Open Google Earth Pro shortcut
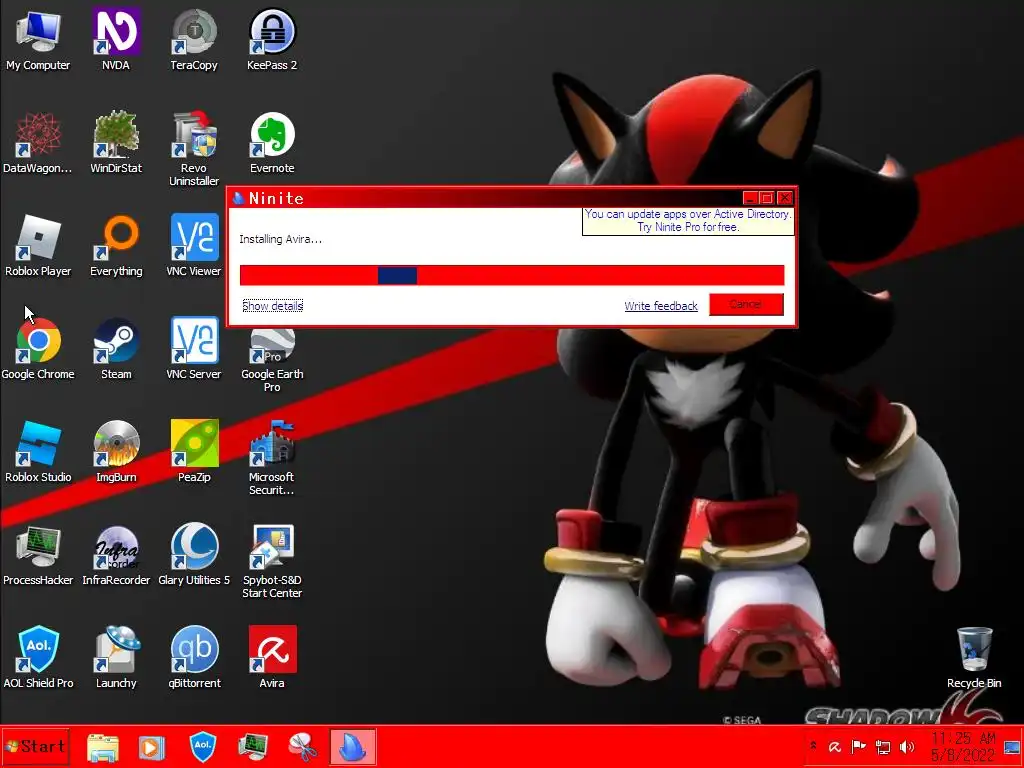1024x768 pixels. (x=272, y=360)
